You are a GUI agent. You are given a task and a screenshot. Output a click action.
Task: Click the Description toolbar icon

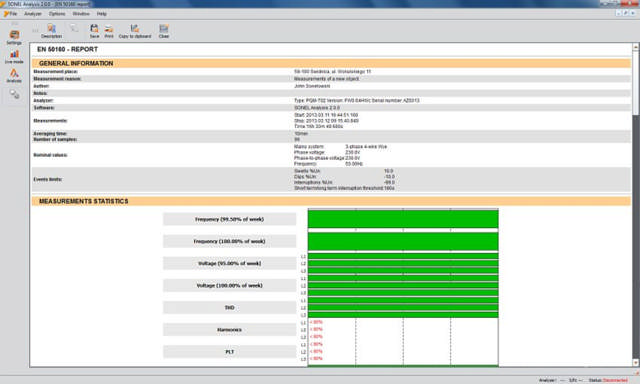point(51,31)
